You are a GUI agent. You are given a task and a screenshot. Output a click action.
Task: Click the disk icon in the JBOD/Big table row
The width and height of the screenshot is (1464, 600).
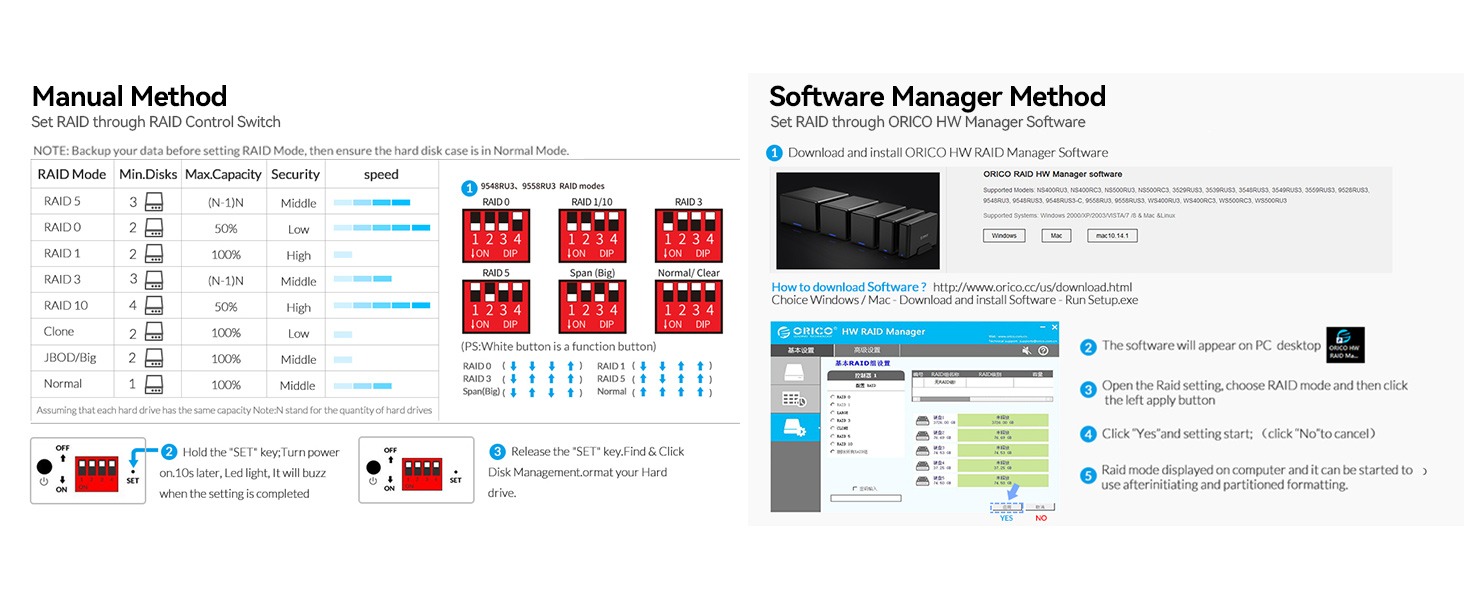153,358
